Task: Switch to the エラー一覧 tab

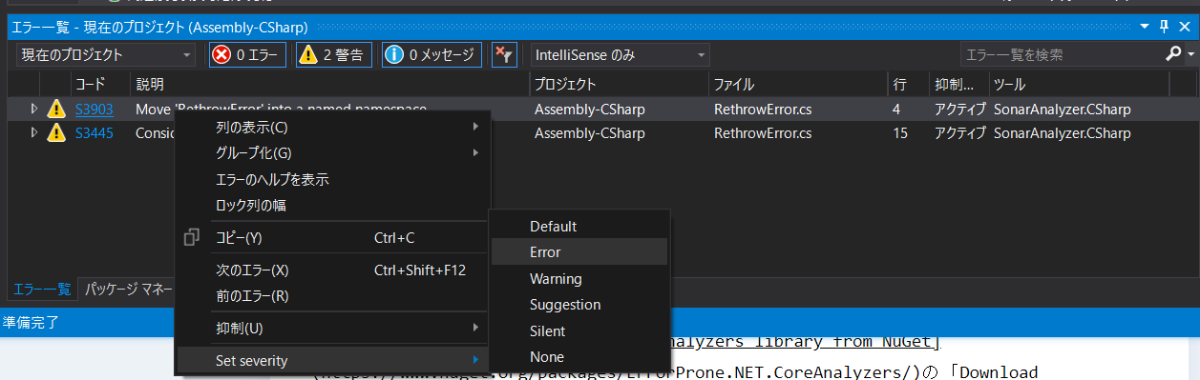Action: click(x=41, y=289)
